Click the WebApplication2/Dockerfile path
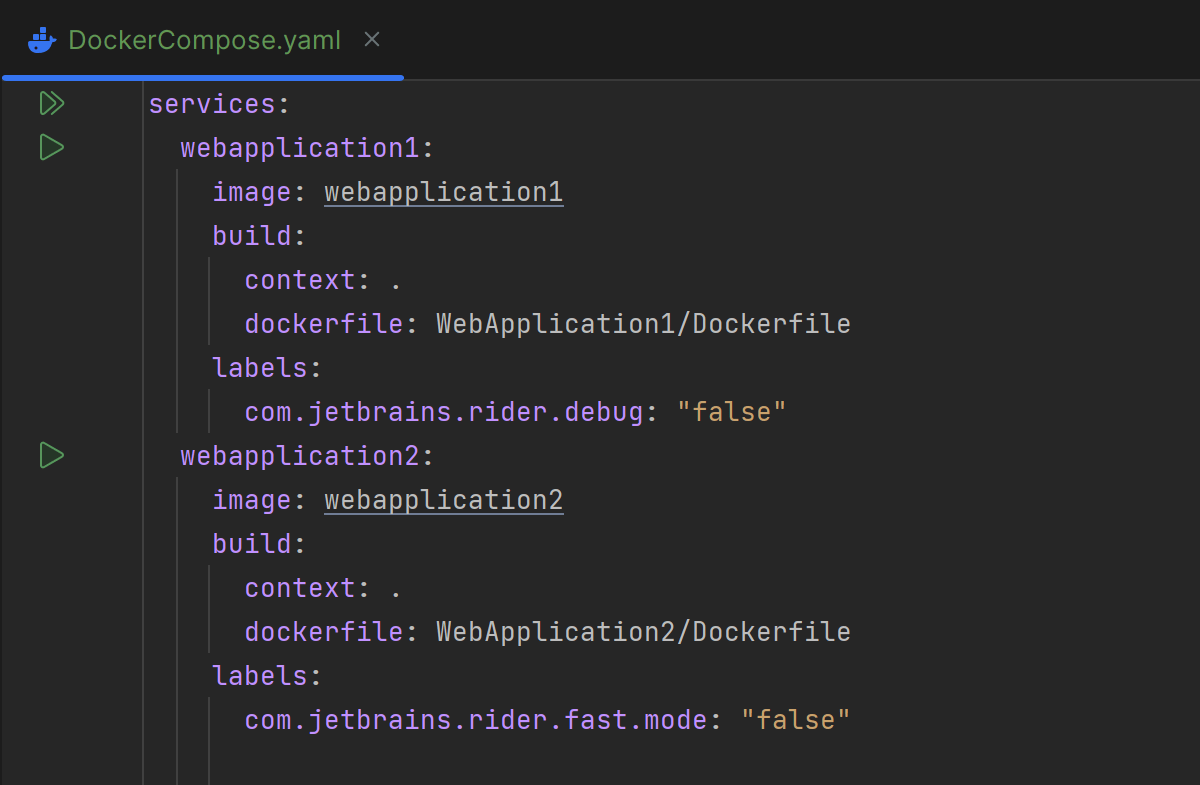 (643, 632)
